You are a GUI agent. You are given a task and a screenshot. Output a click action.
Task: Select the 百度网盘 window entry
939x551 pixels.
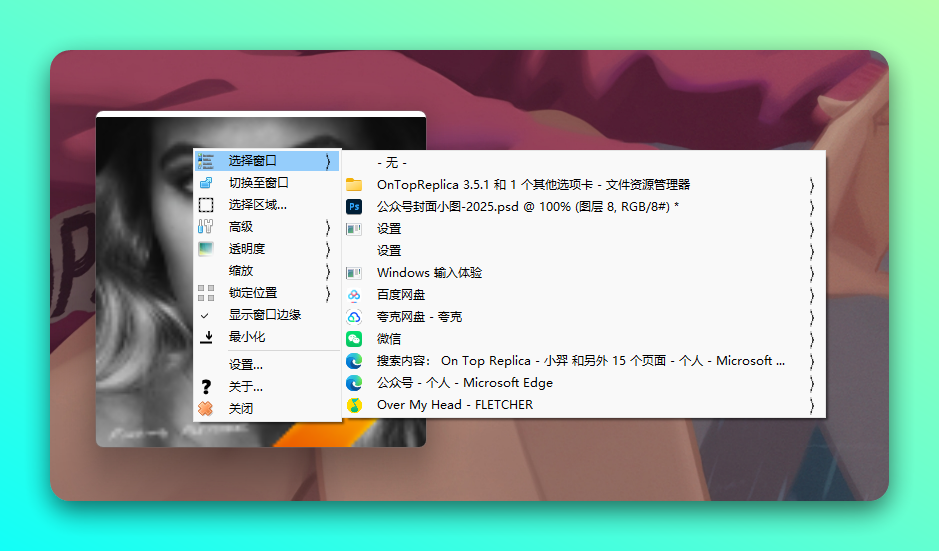583,295
